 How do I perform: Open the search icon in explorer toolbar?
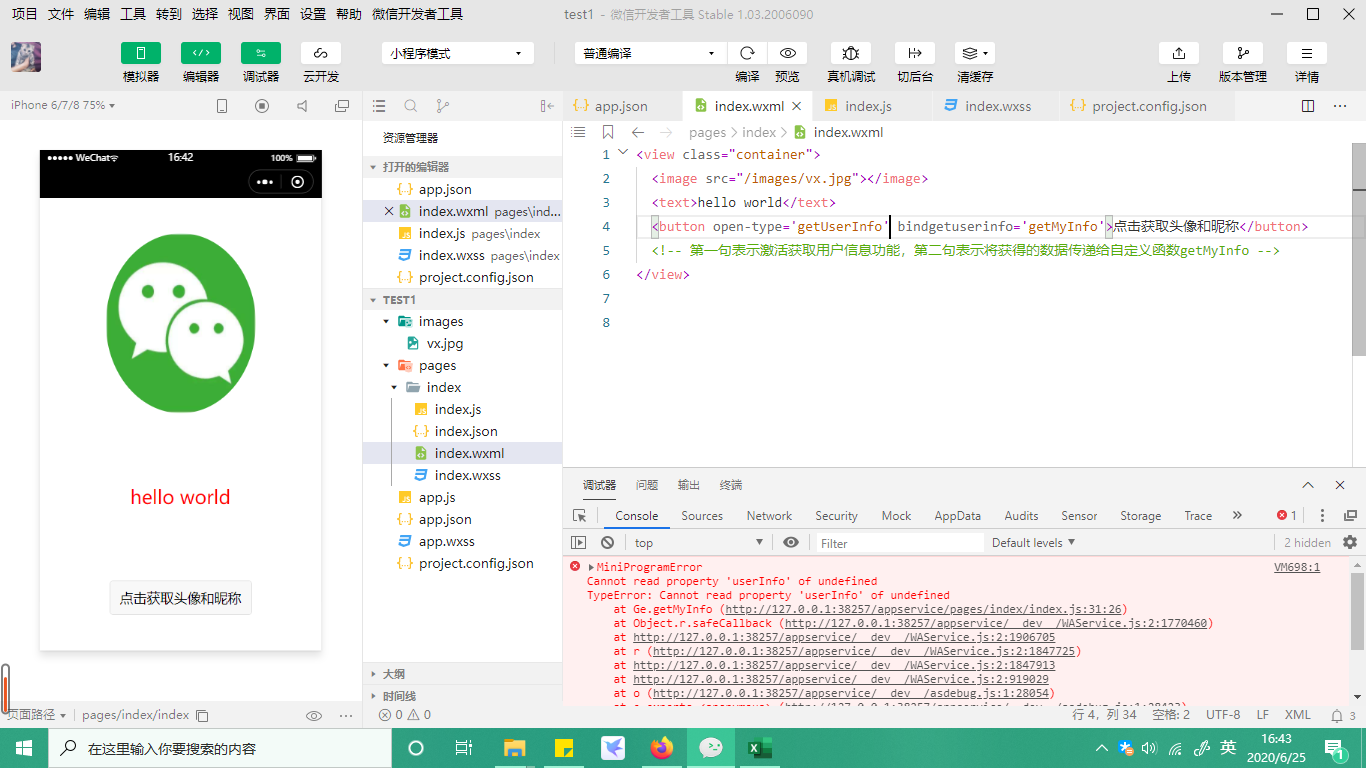pos(411,106)
